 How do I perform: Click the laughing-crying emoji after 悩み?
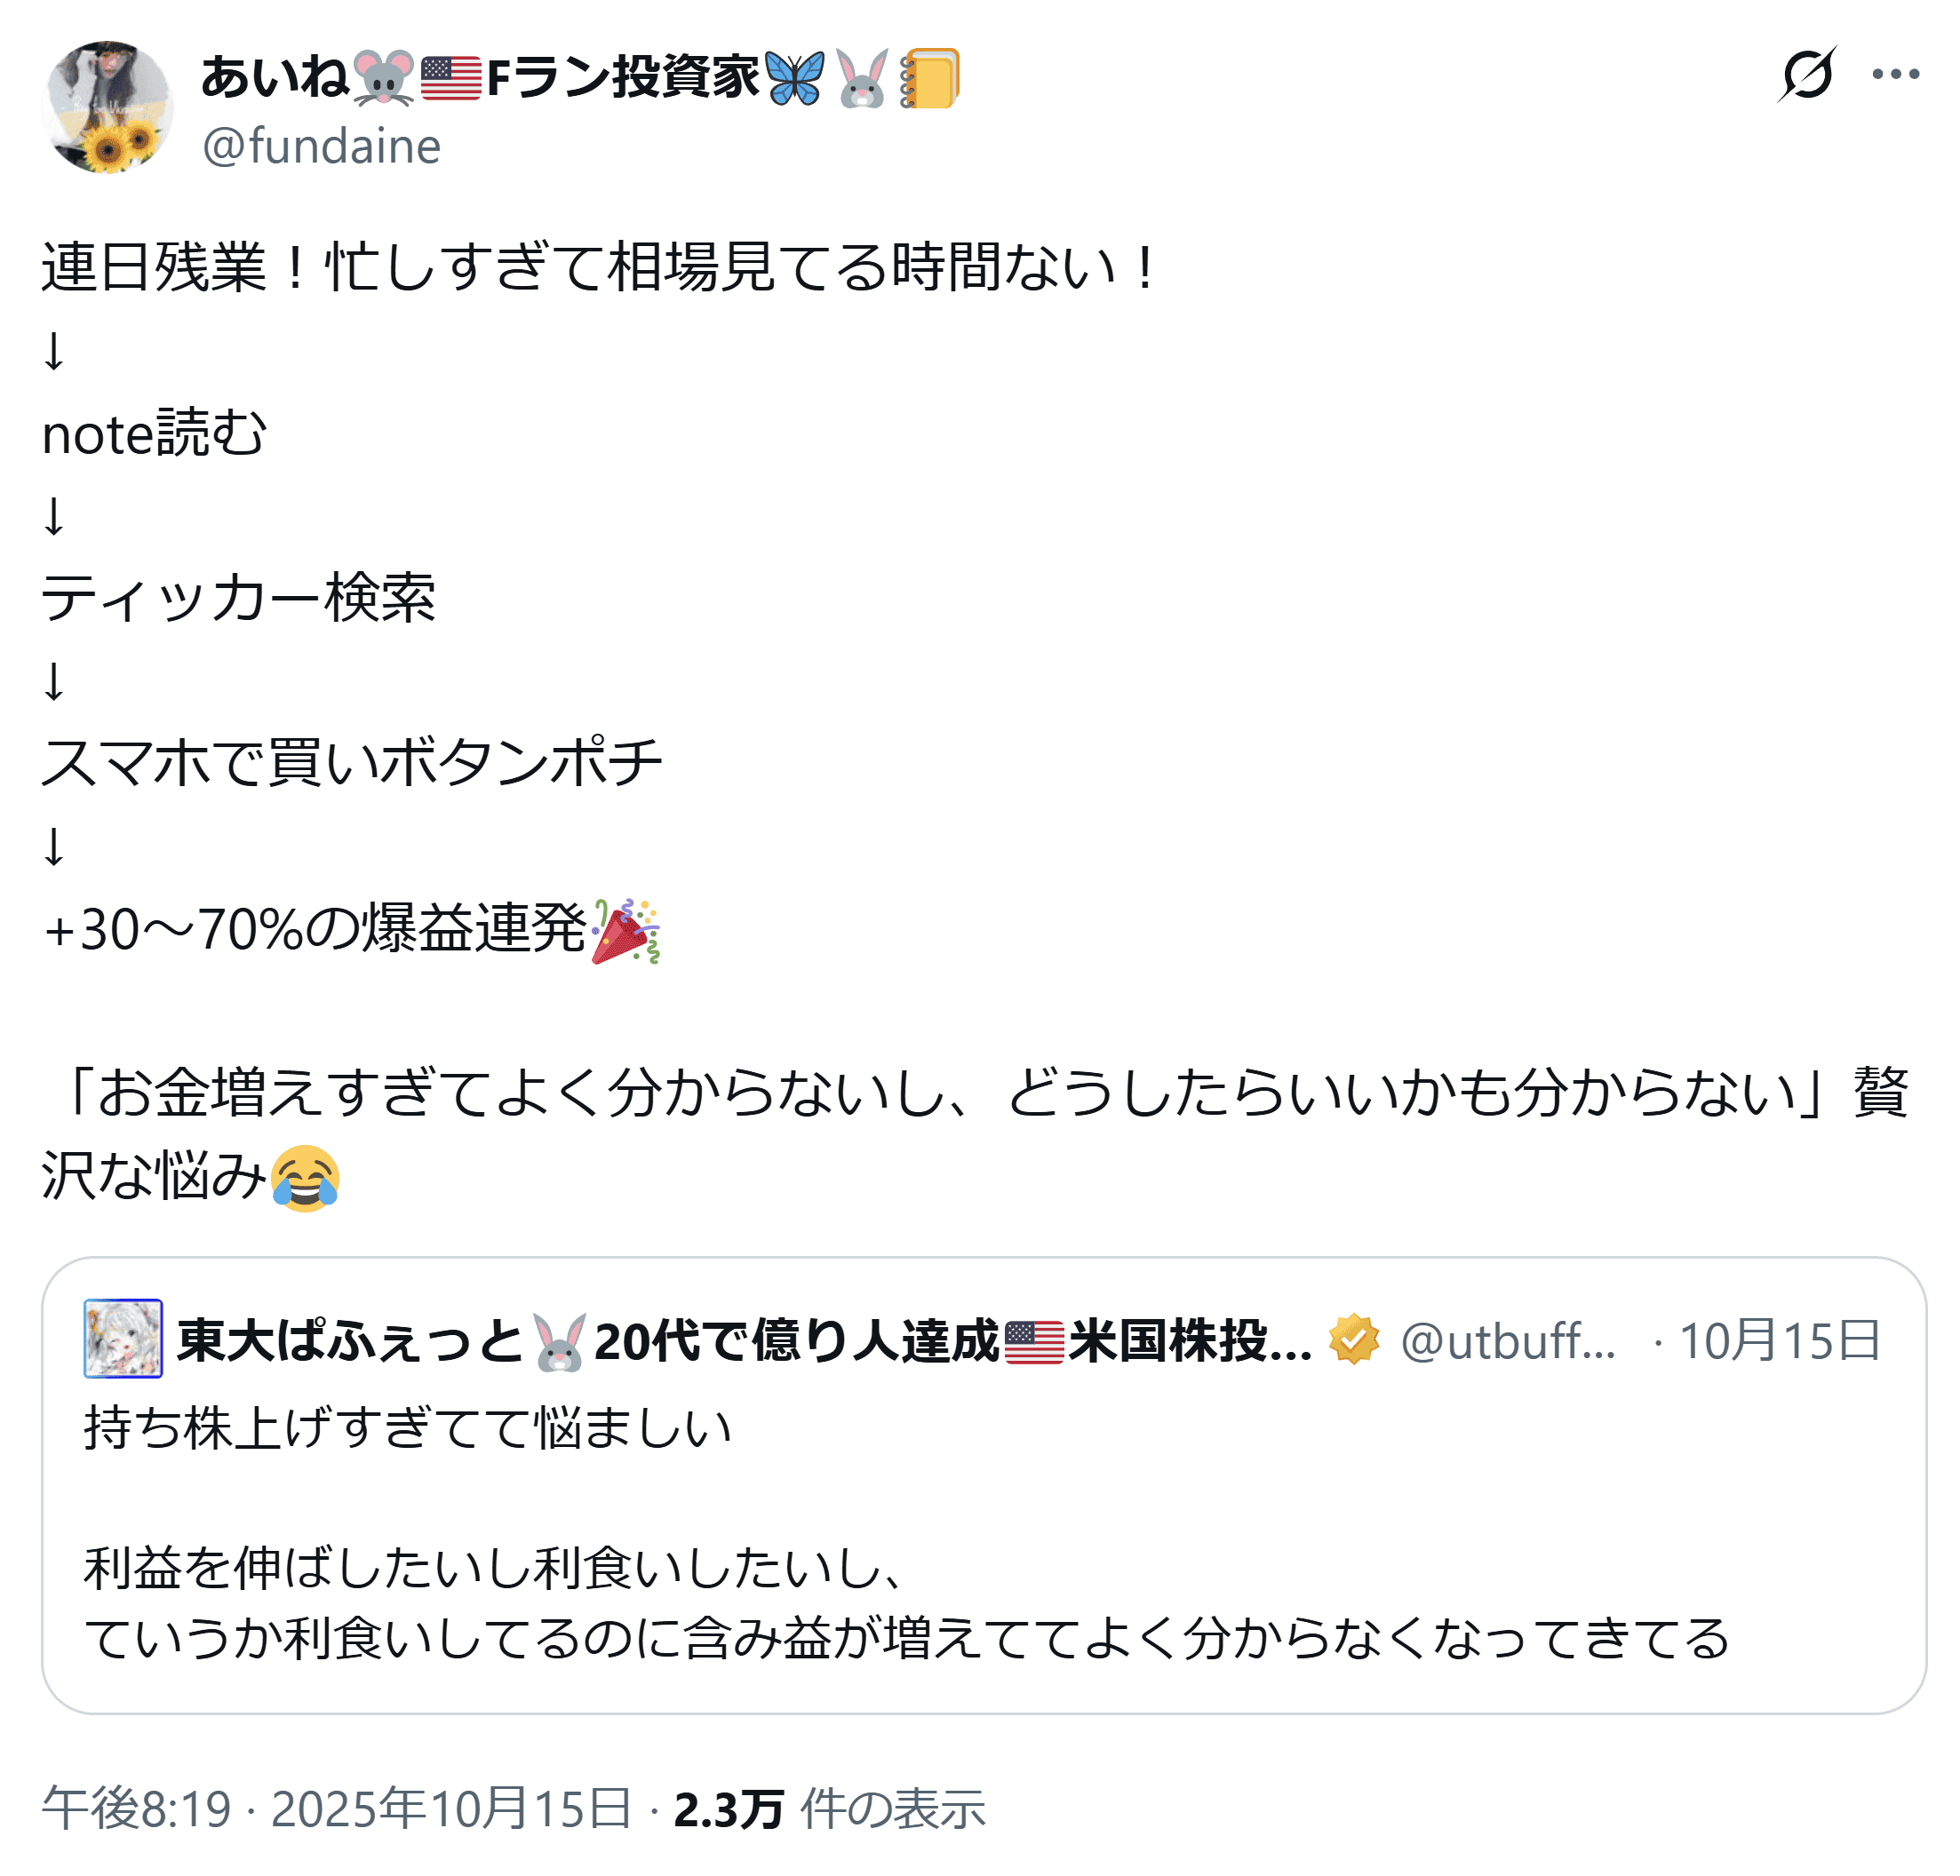coord(305,1177)
